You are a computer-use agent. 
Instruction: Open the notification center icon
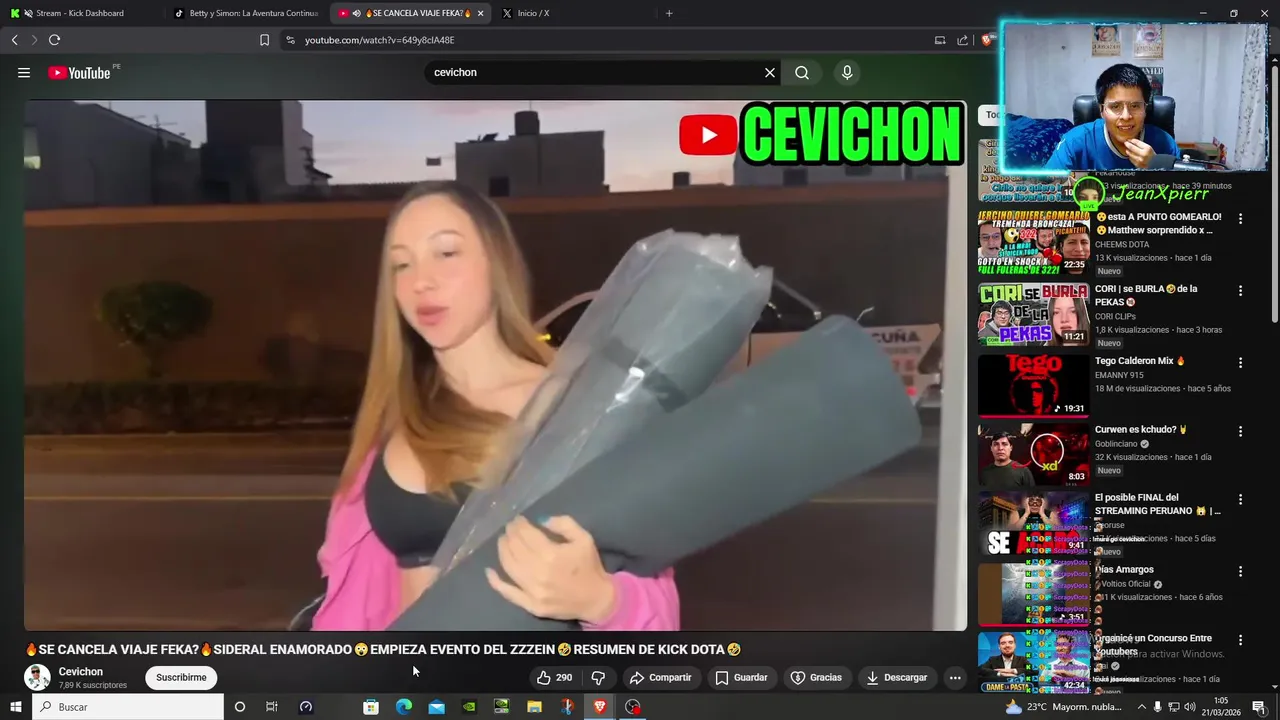pos(1259,707)
